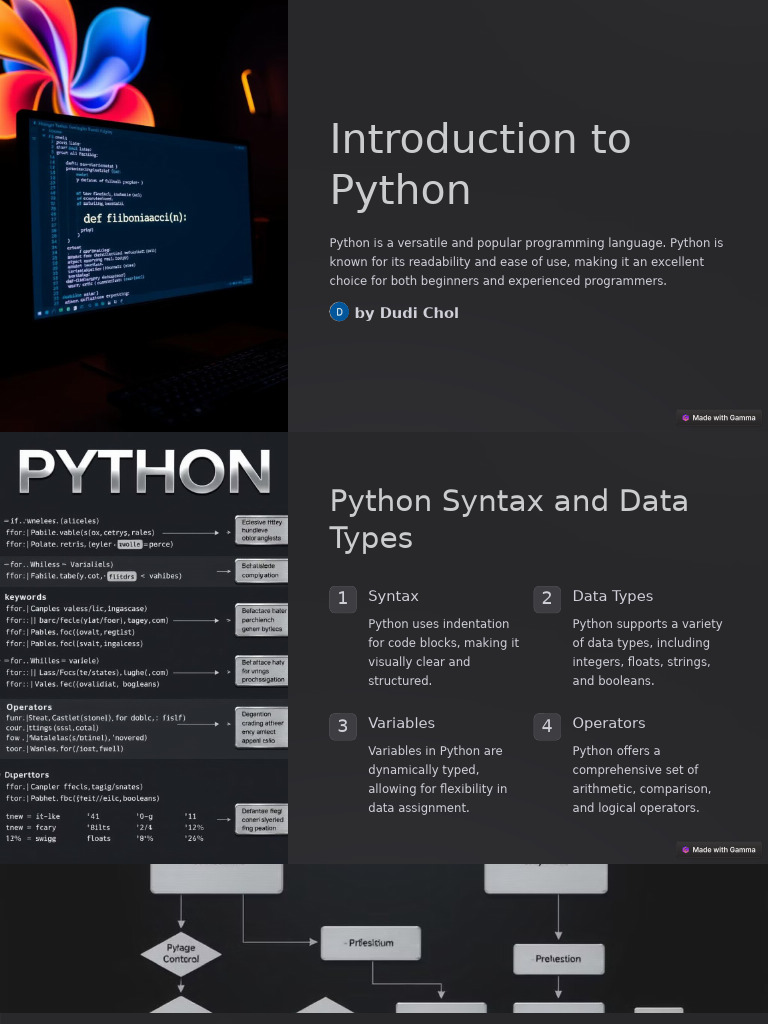Image resolution: width=768 pixels, height=1024 pixels.
Task: Click the metallic "PYTHON" title image
Action: tap(144, 472)
